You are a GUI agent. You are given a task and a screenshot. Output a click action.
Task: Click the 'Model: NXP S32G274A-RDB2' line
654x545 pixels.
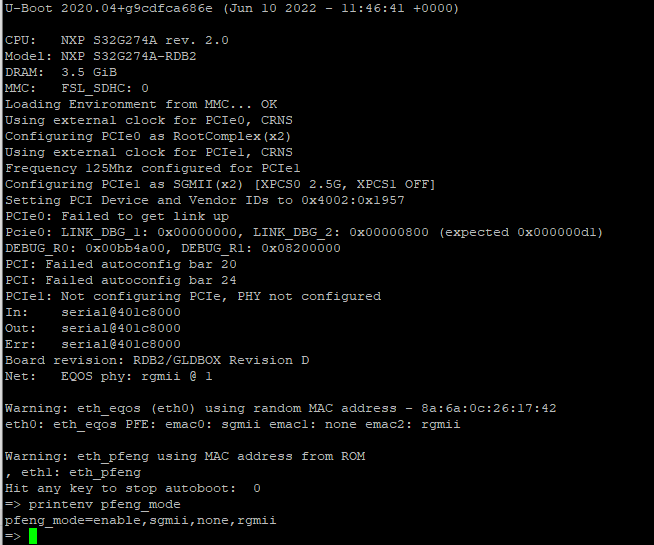click(x=112, y=56)
